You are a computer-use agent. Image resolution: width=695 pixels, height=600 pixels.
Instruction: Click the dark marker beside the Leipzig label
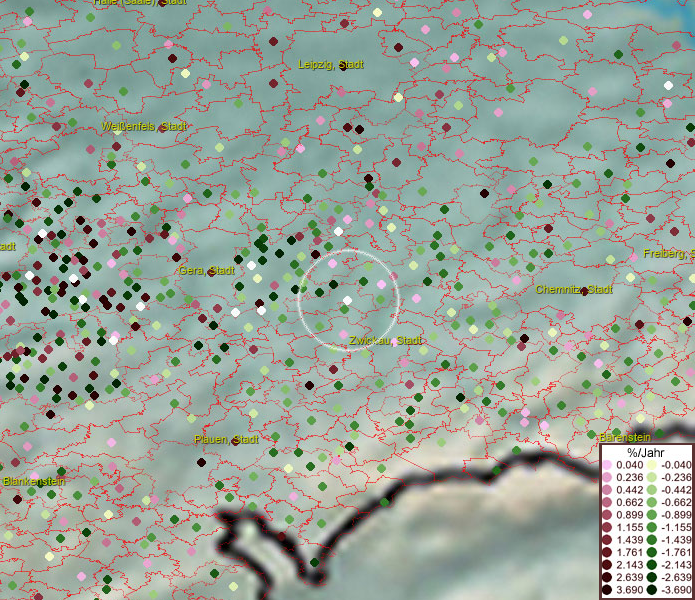(343, 66)
